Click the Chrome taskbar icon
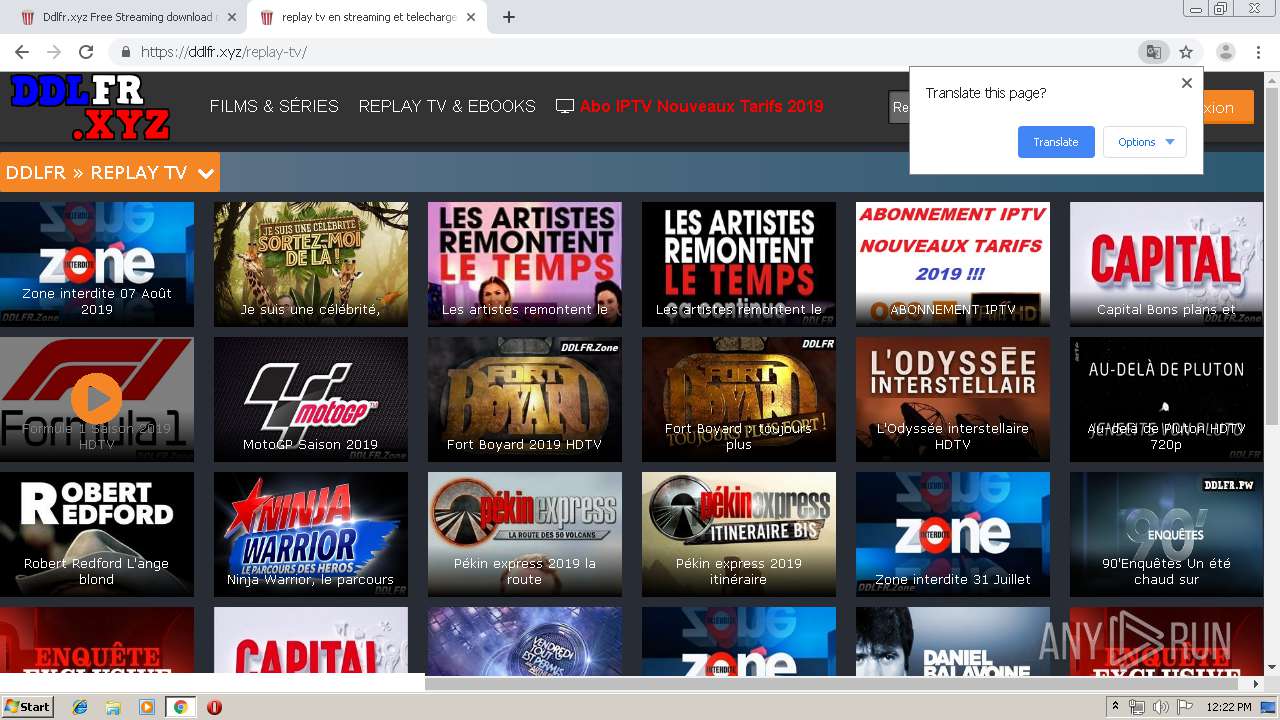 pos(180,707)
